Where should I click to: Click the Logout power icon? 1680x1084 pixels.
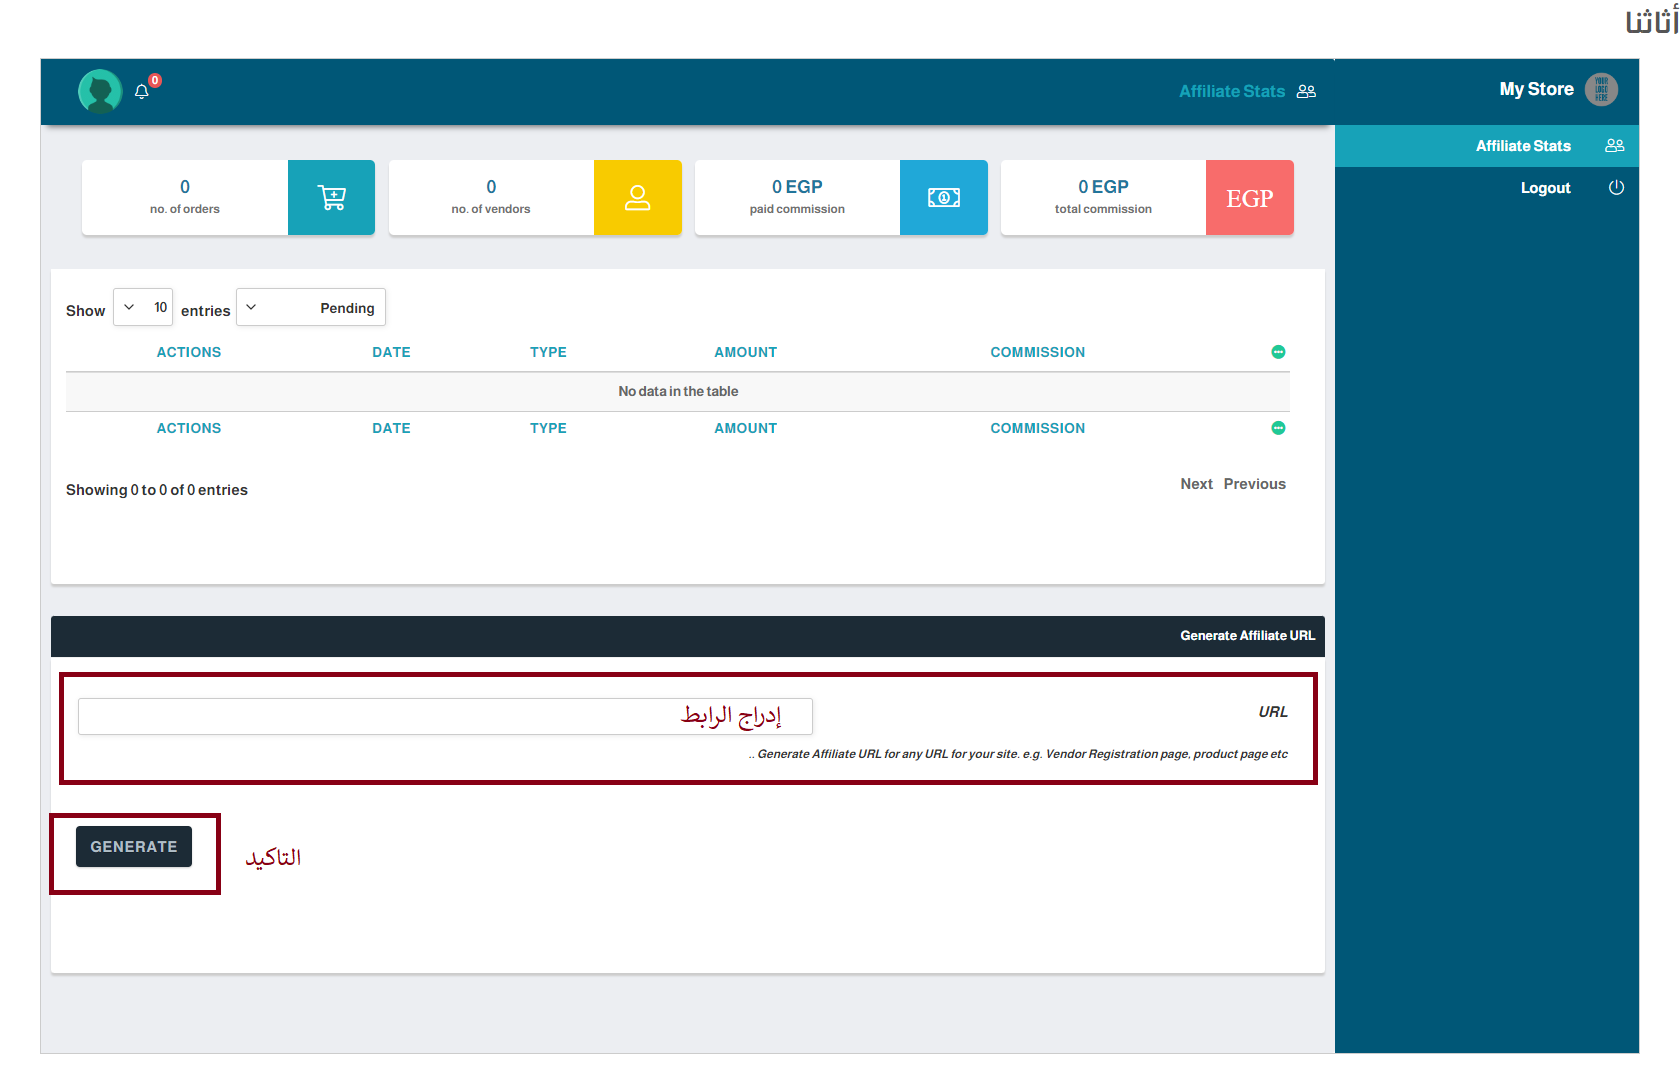click(x=1615, y=188)
